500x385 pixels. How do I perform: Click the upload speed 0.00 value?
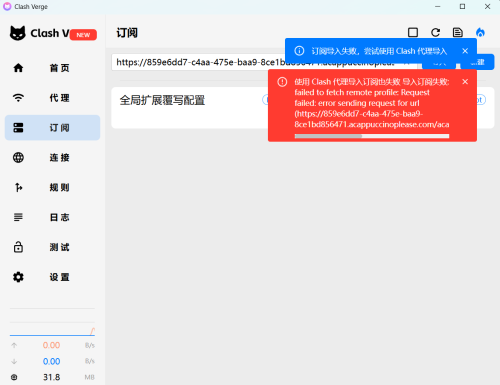pos(51,345)
